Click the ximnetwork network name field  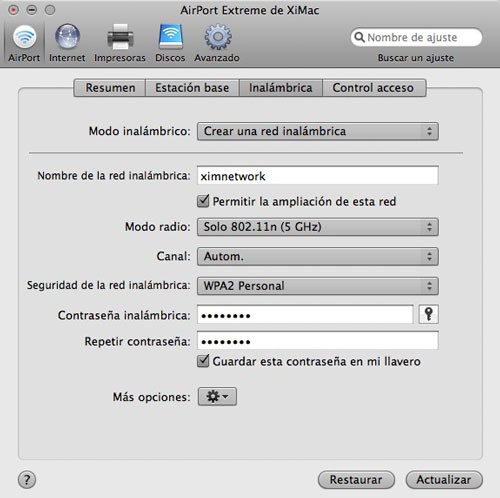(318, 175)
